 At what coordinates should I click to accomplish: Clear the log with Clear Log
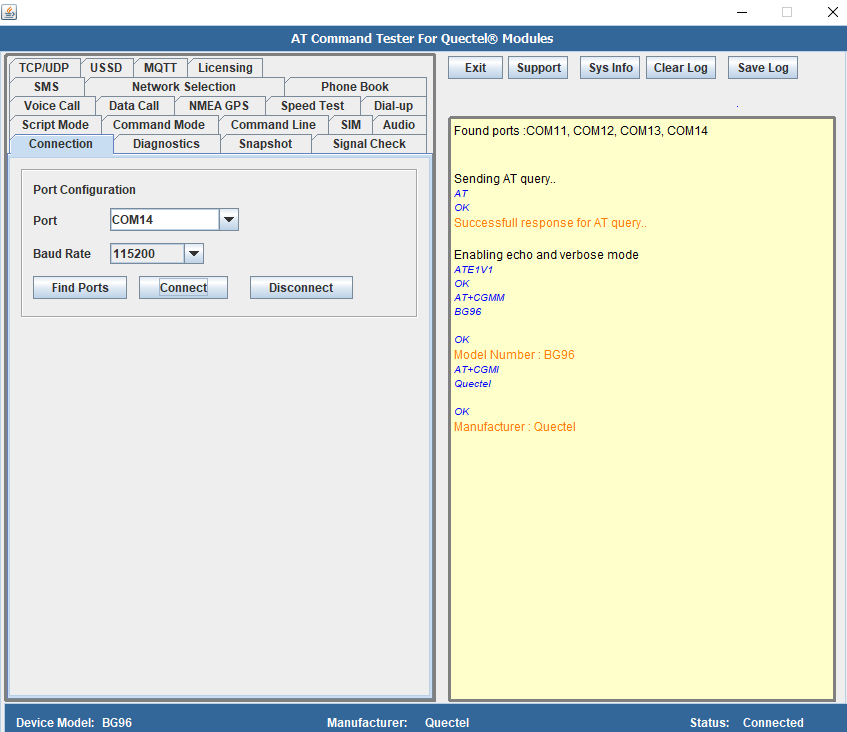681,68
